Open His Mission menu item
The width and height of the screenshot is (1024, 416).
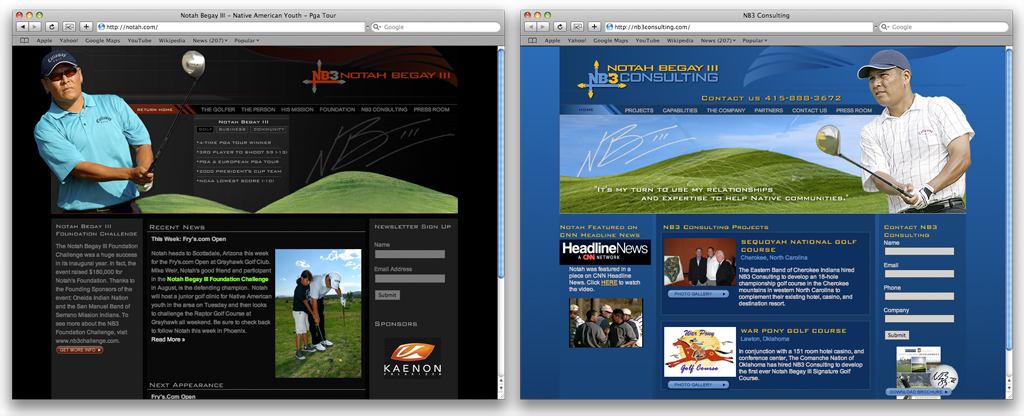coord(297,110)
